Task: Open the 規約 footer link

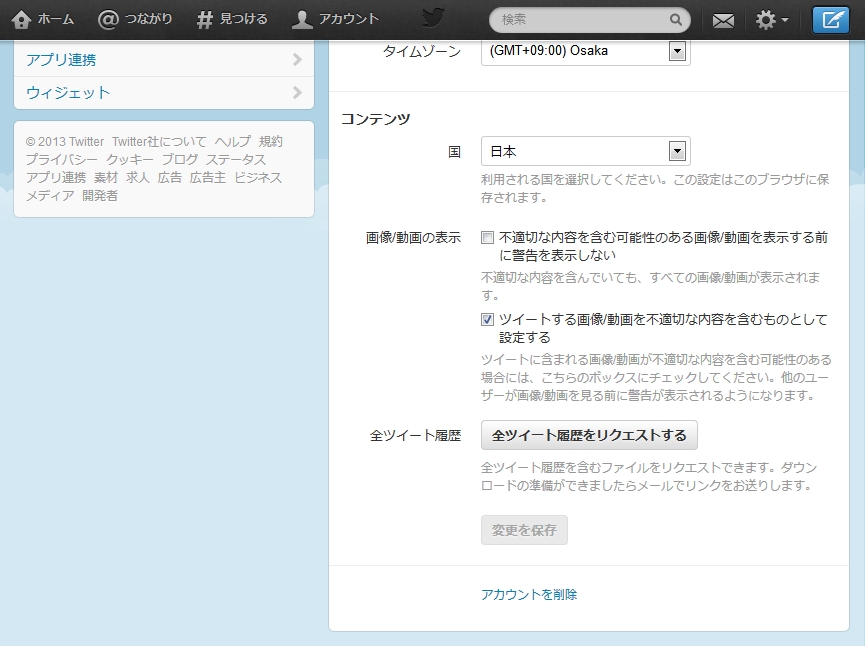Action: click(x=270, y=142)
